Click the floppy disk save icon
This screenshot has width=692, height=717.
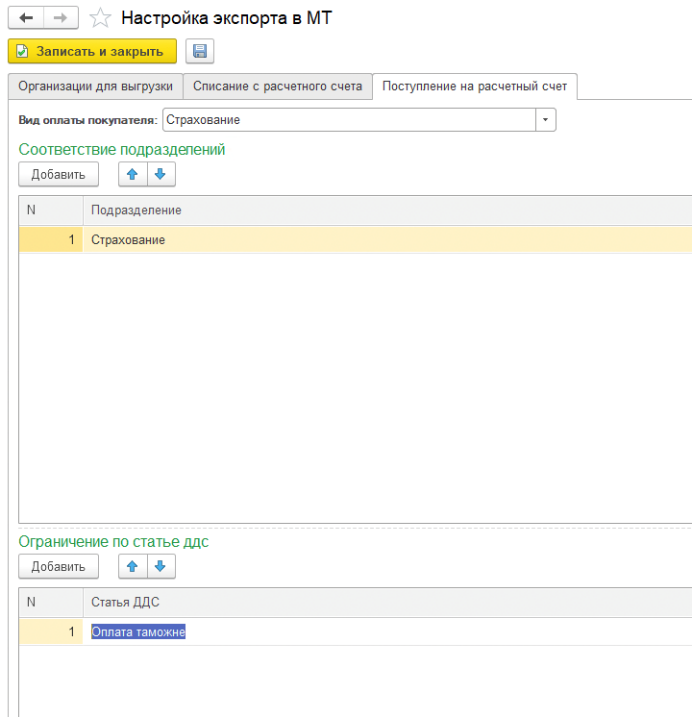[199, 51]
